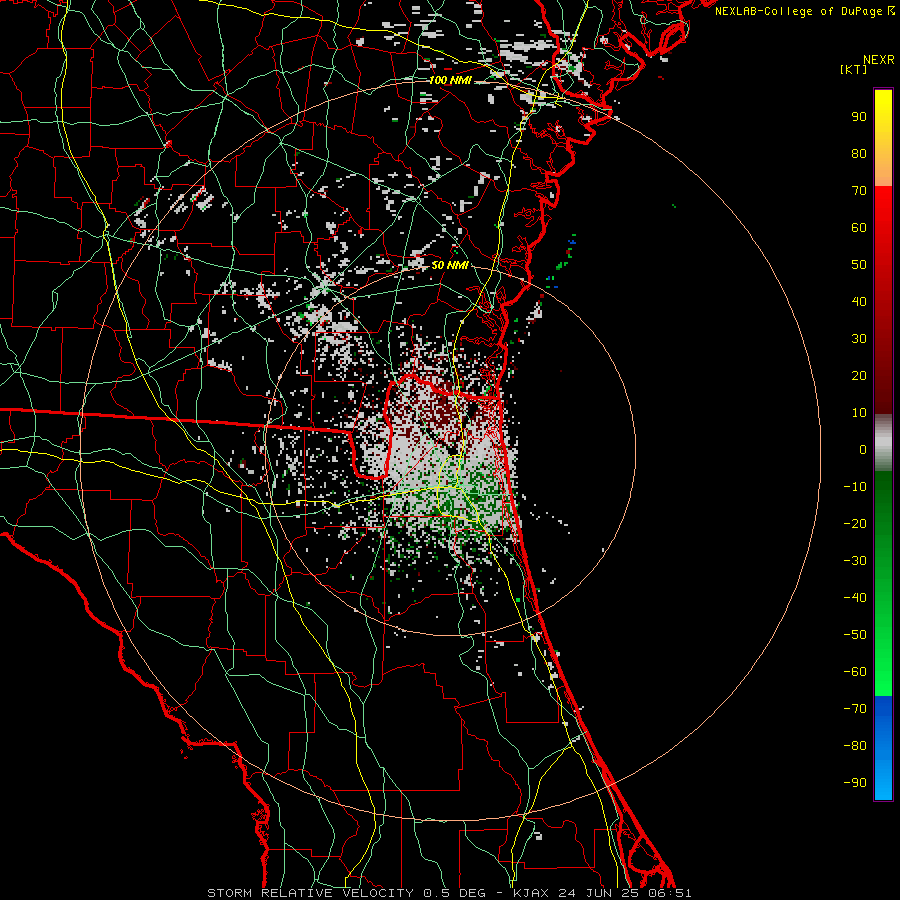Click the -30 value on velocity scale
Screen dimensions: 900x900
[855, 561]
